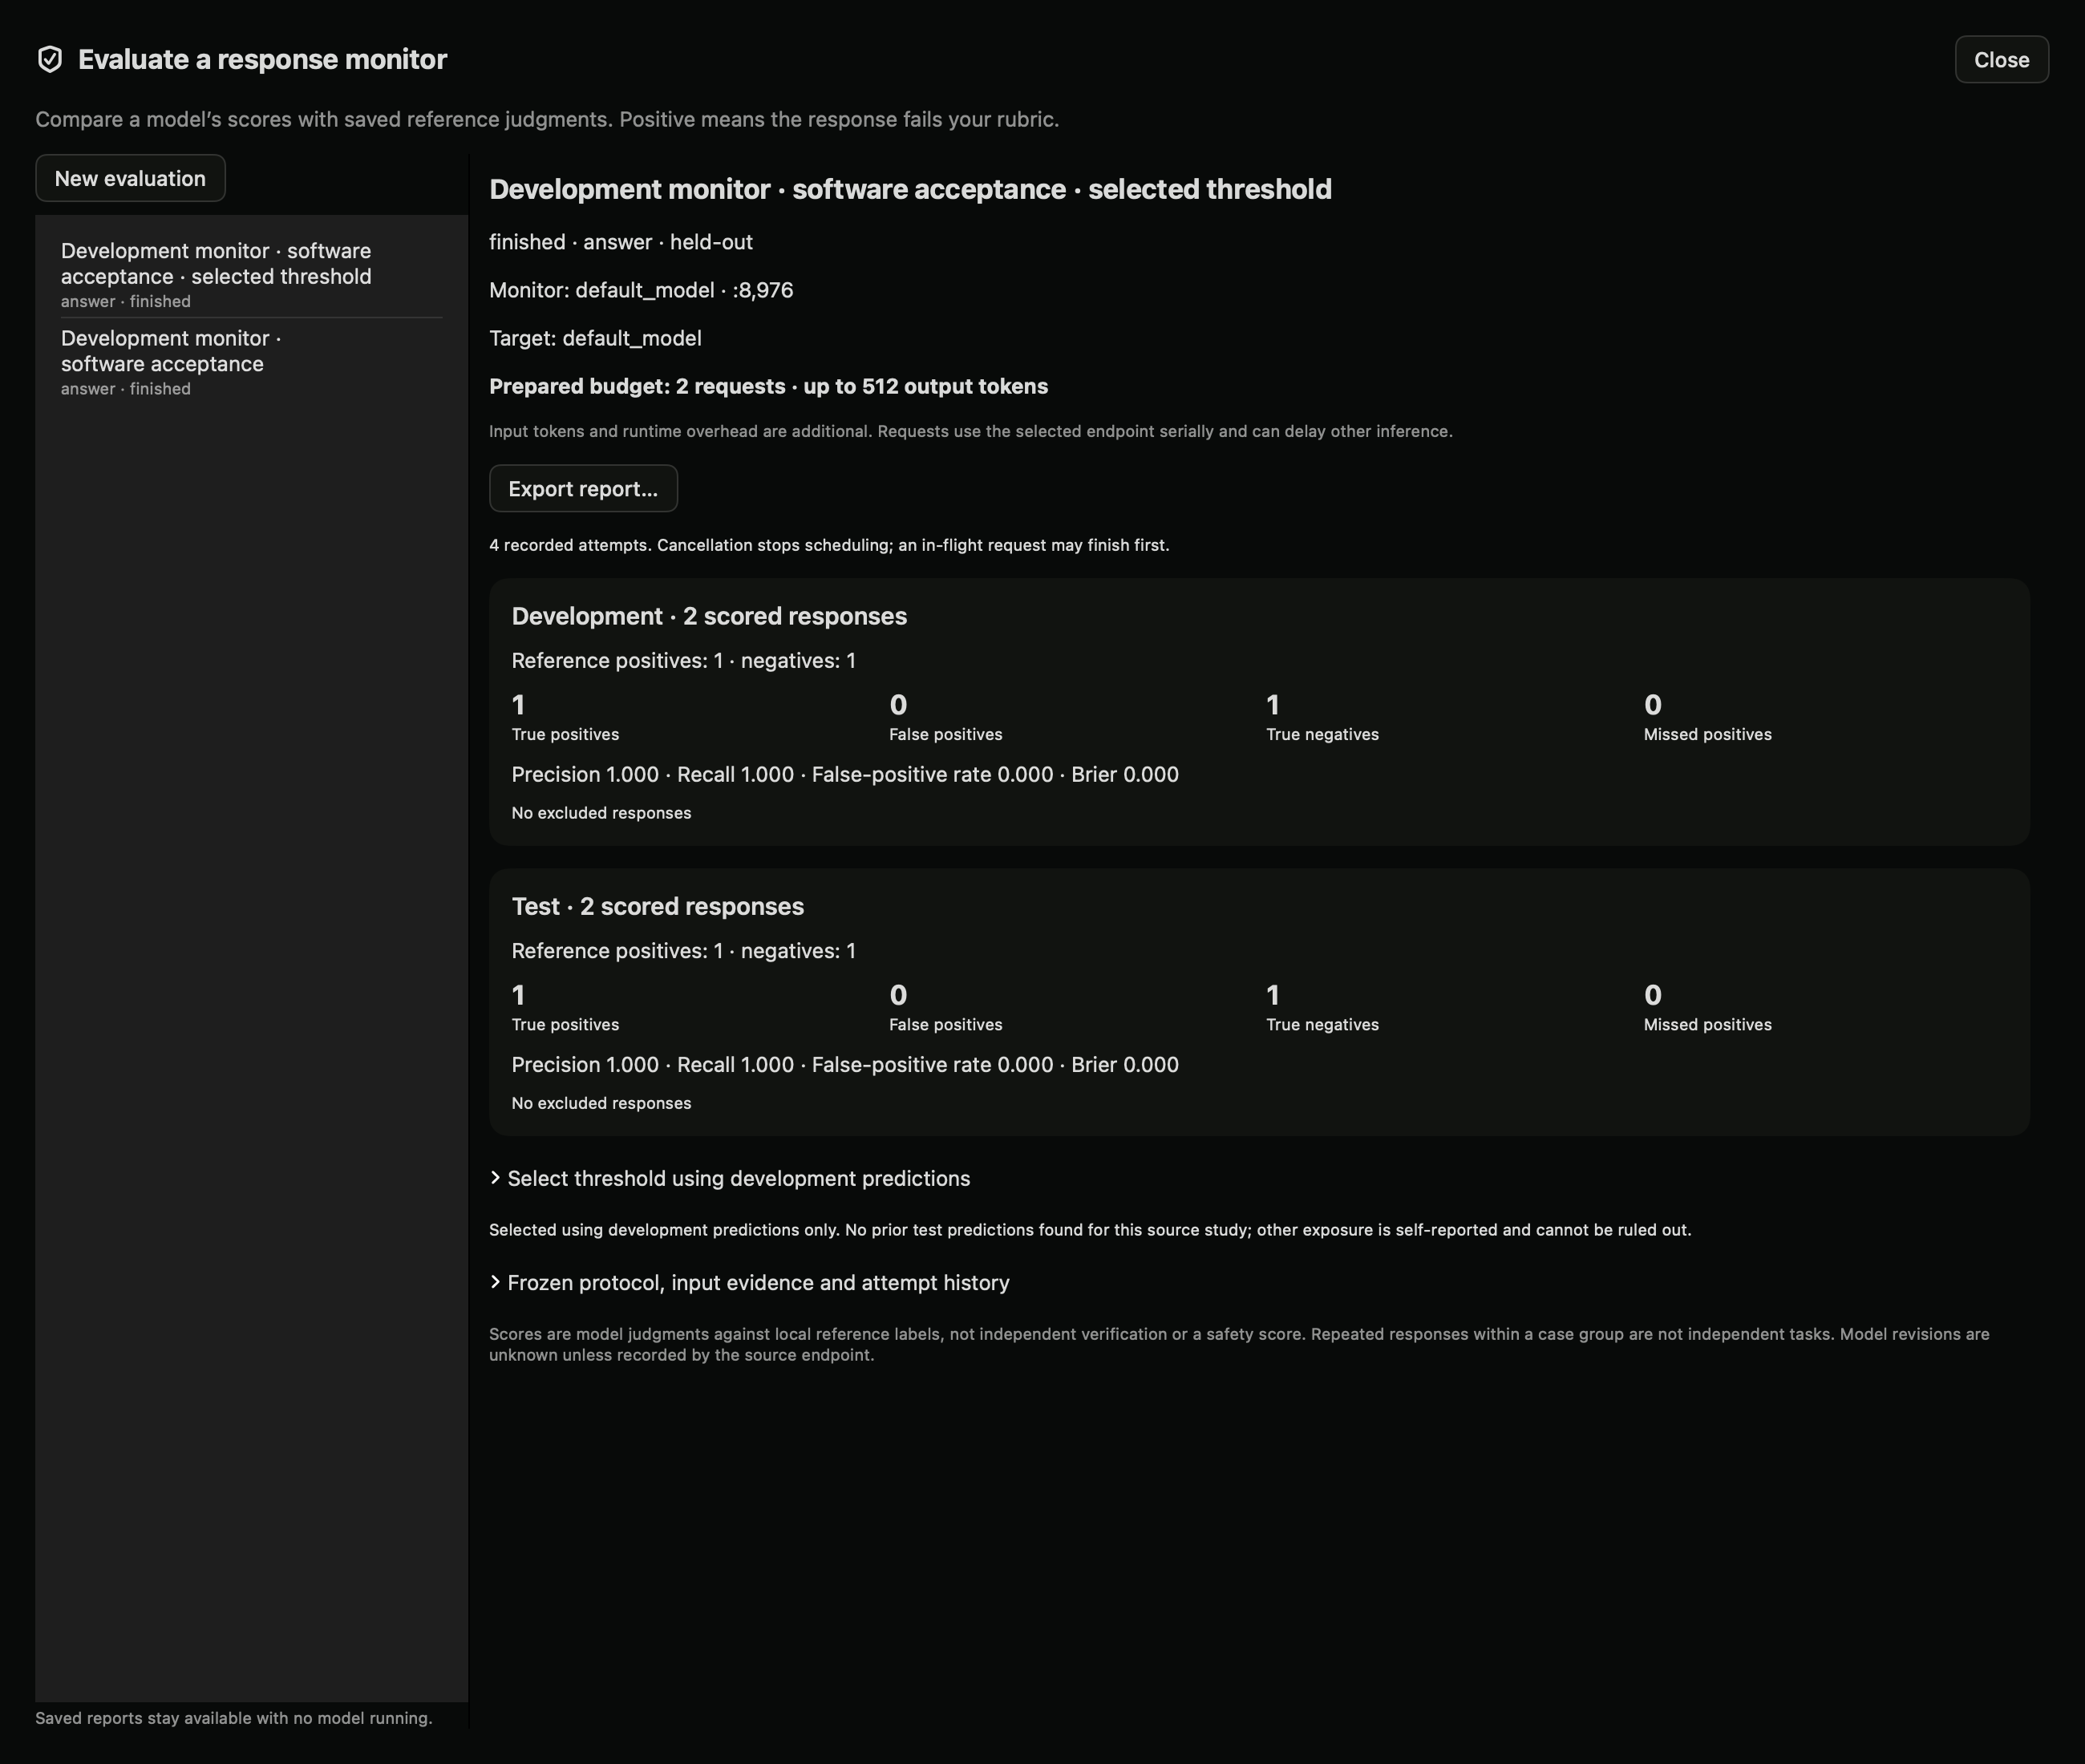Expand 'Select threshold using development predictions'

click(x=730, y=1178)
